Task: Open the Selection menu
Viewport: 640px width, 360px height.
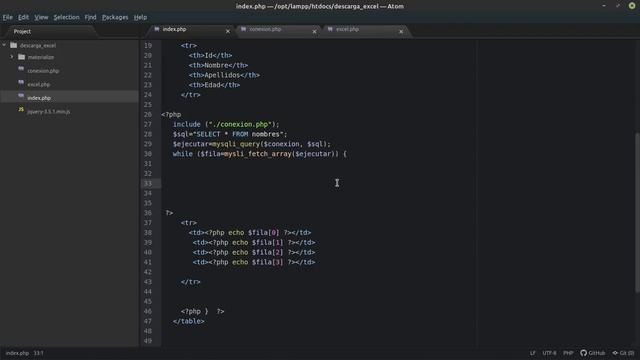Action: [x=66, y=17]
